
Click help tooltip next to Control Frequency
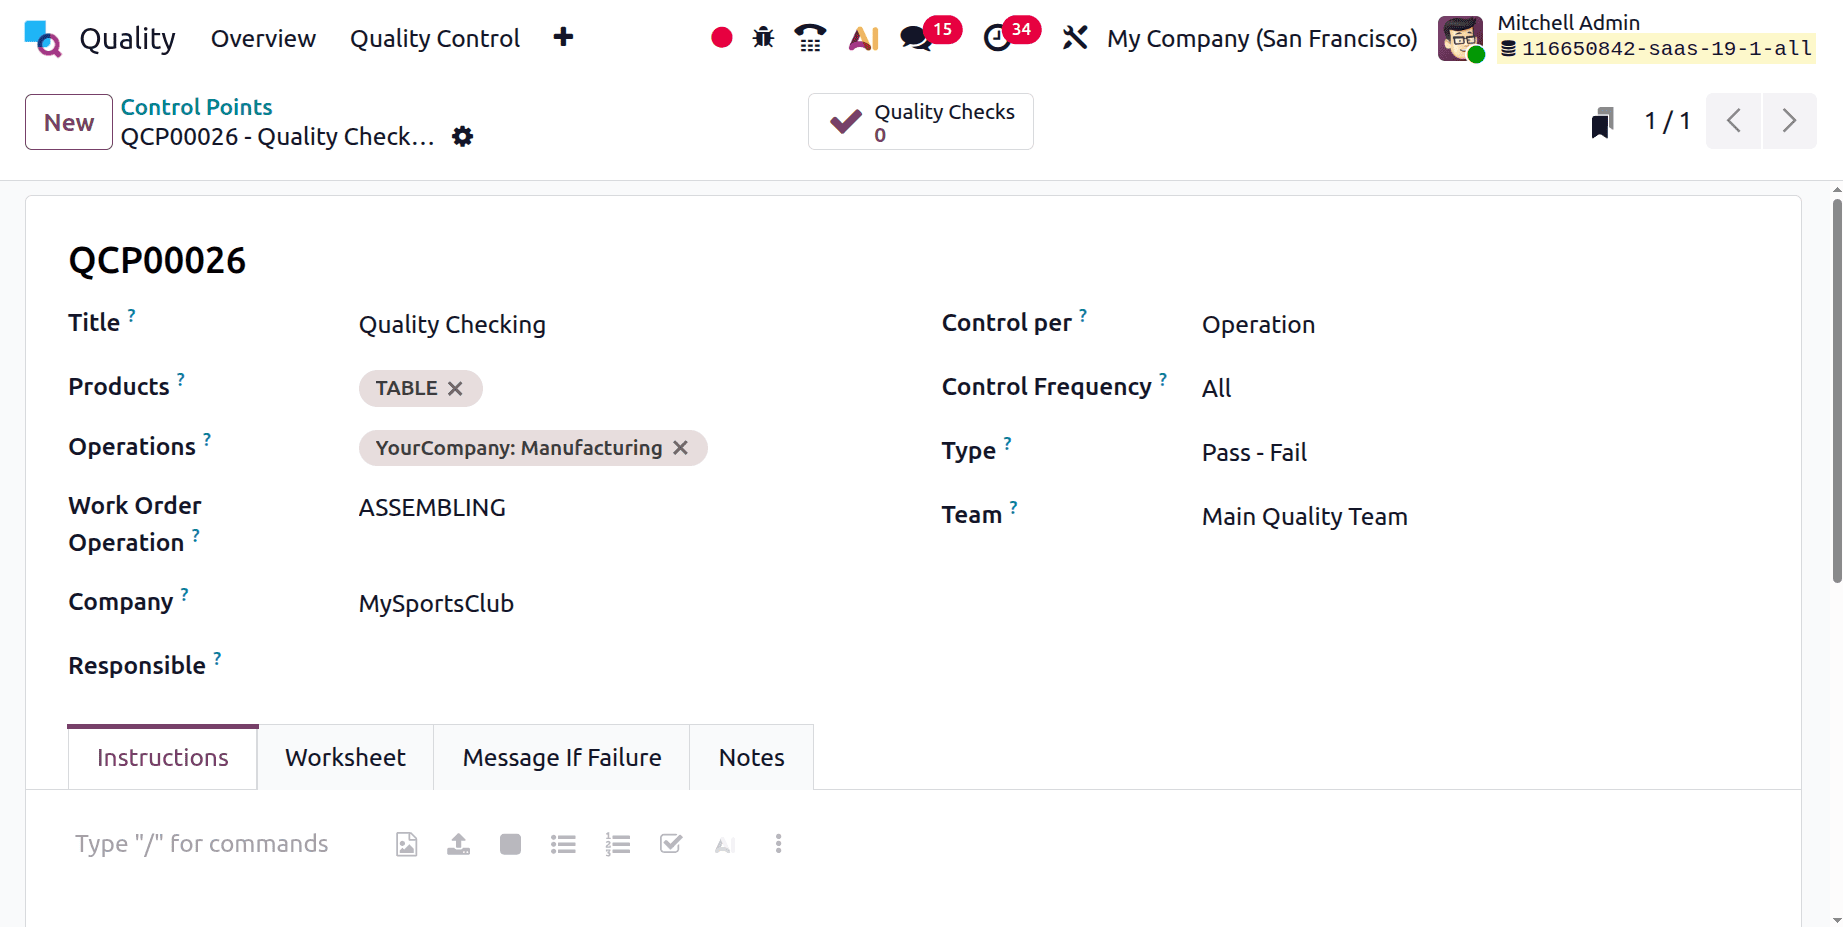click(x=1163, y=379)
